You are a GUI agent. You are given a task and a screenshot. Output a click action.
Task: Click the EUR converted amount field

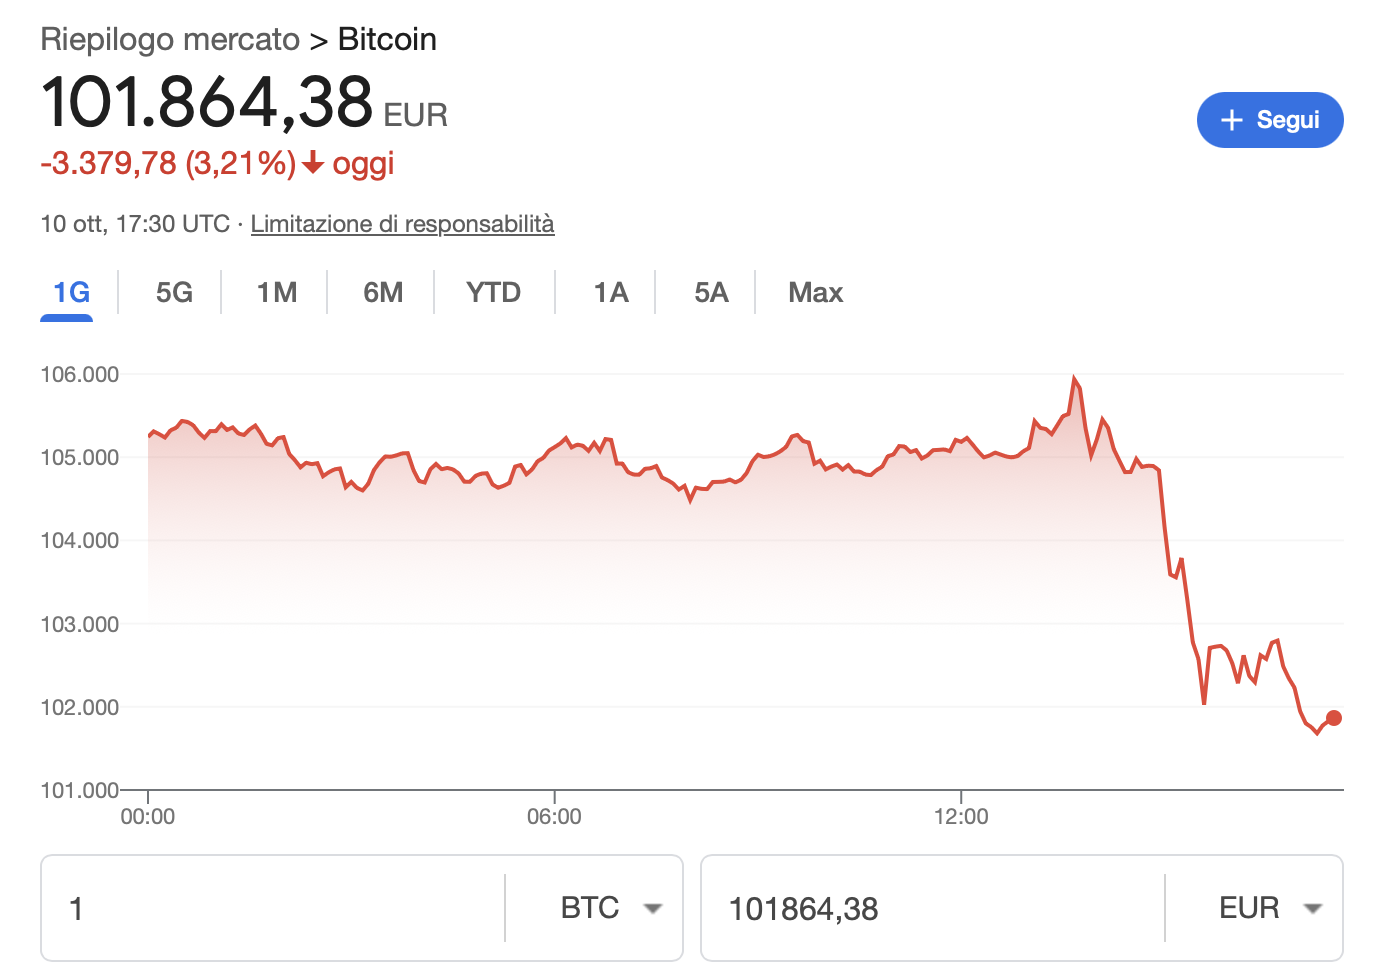coord(930,908)
